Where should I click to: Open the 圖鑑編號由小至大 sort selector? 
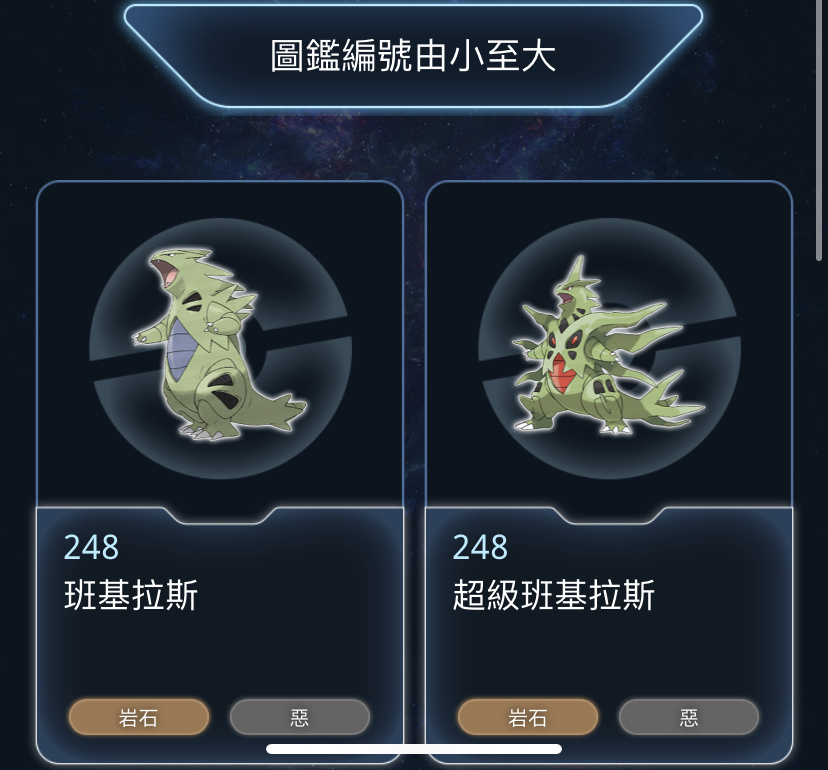413,55
